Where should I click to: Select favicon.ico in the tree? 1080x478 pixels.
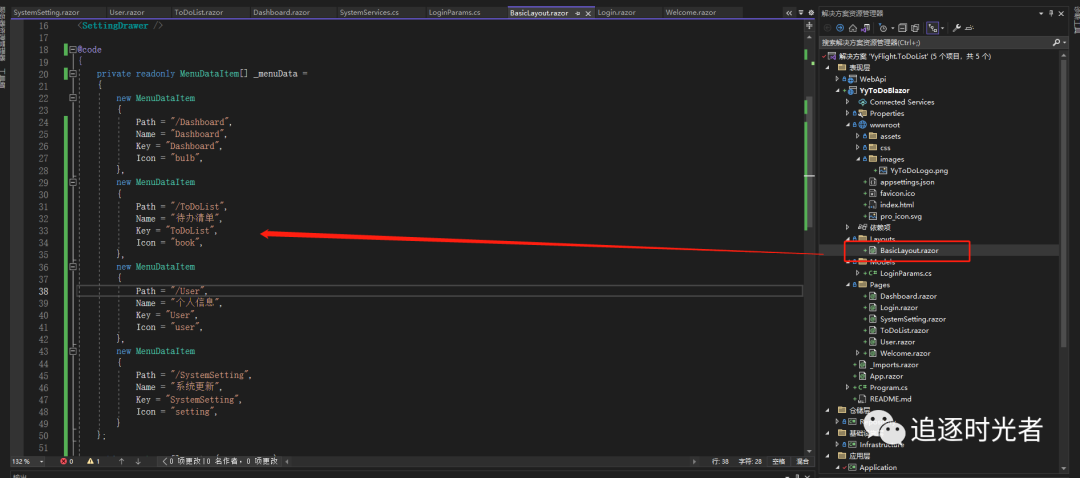897,194
